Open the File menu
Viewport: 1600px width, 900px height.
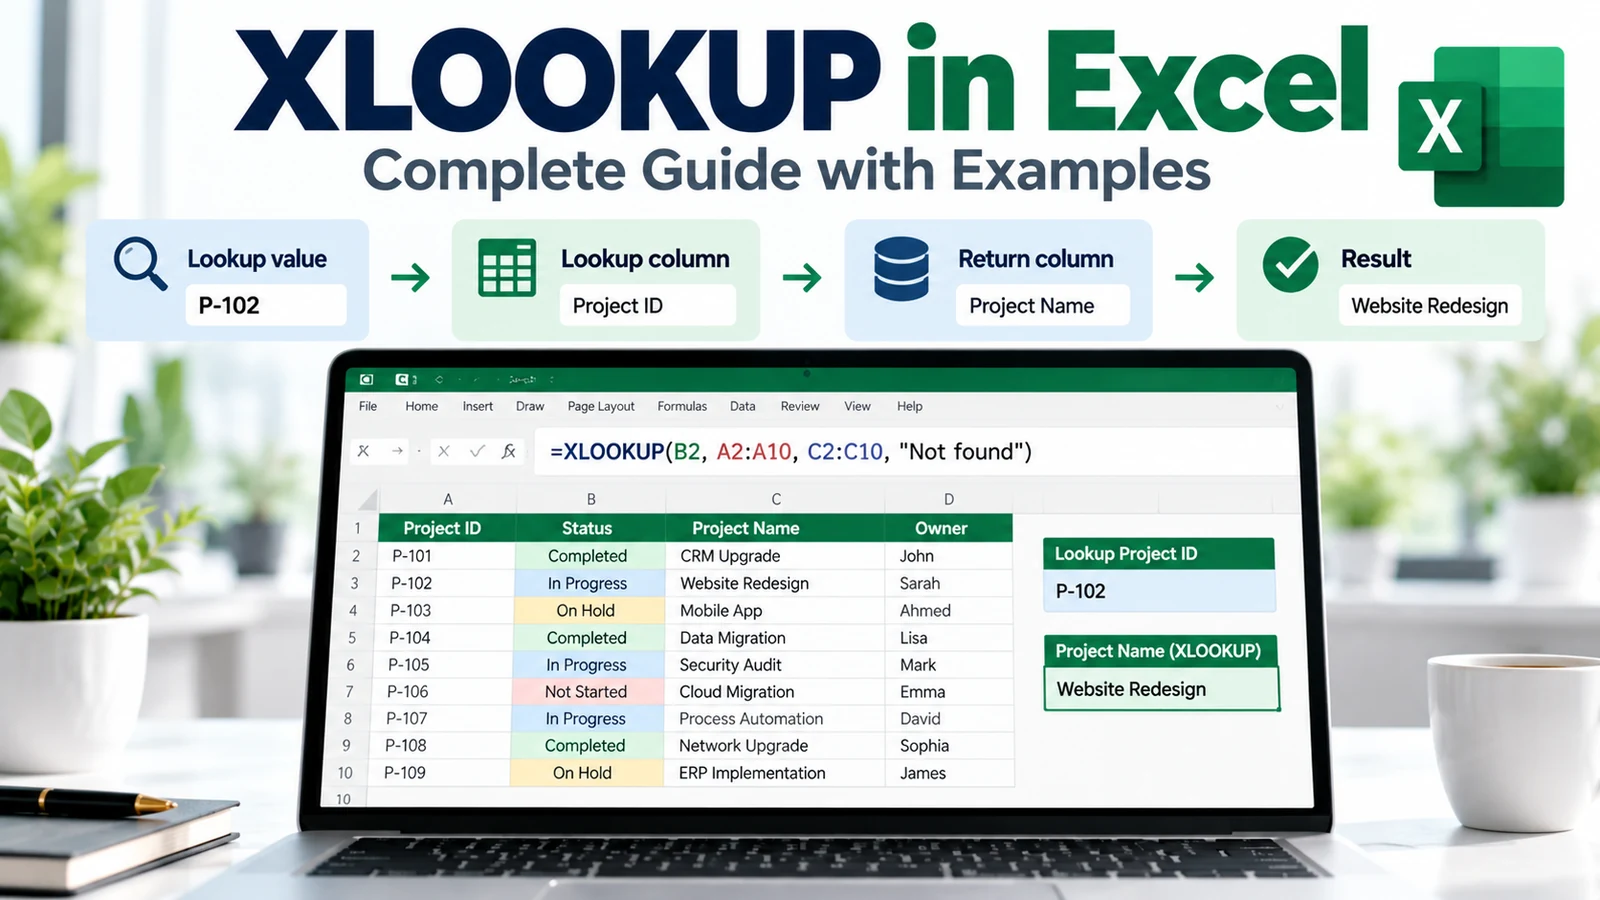(368, 406)
